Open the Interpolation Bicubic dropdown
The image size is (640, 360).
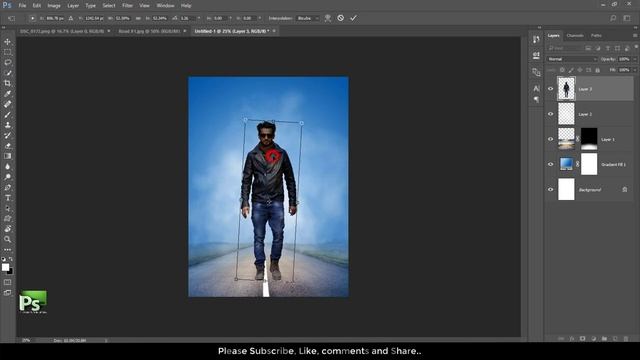[308, 18]
